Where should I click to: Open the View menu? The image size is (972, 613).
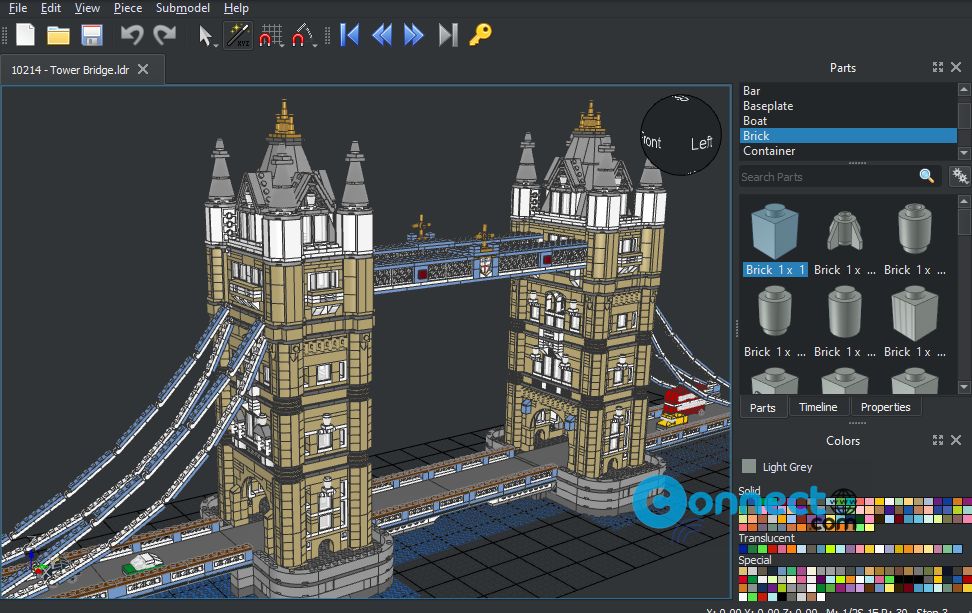click(x=87, y=8)
